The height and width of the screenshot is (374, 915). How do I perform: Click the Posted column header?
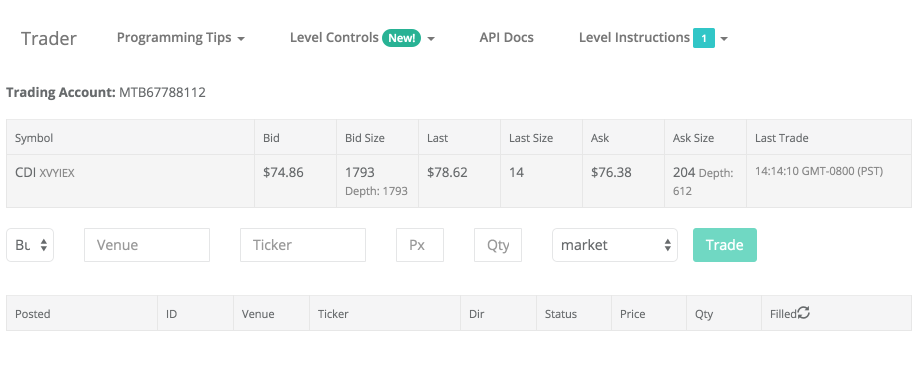click(33, 314)
